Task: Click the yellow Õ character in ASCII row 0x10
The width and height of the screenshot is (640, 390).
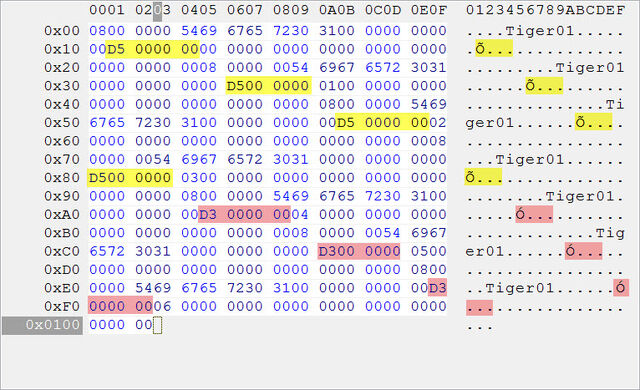Action: click(480, 49)
